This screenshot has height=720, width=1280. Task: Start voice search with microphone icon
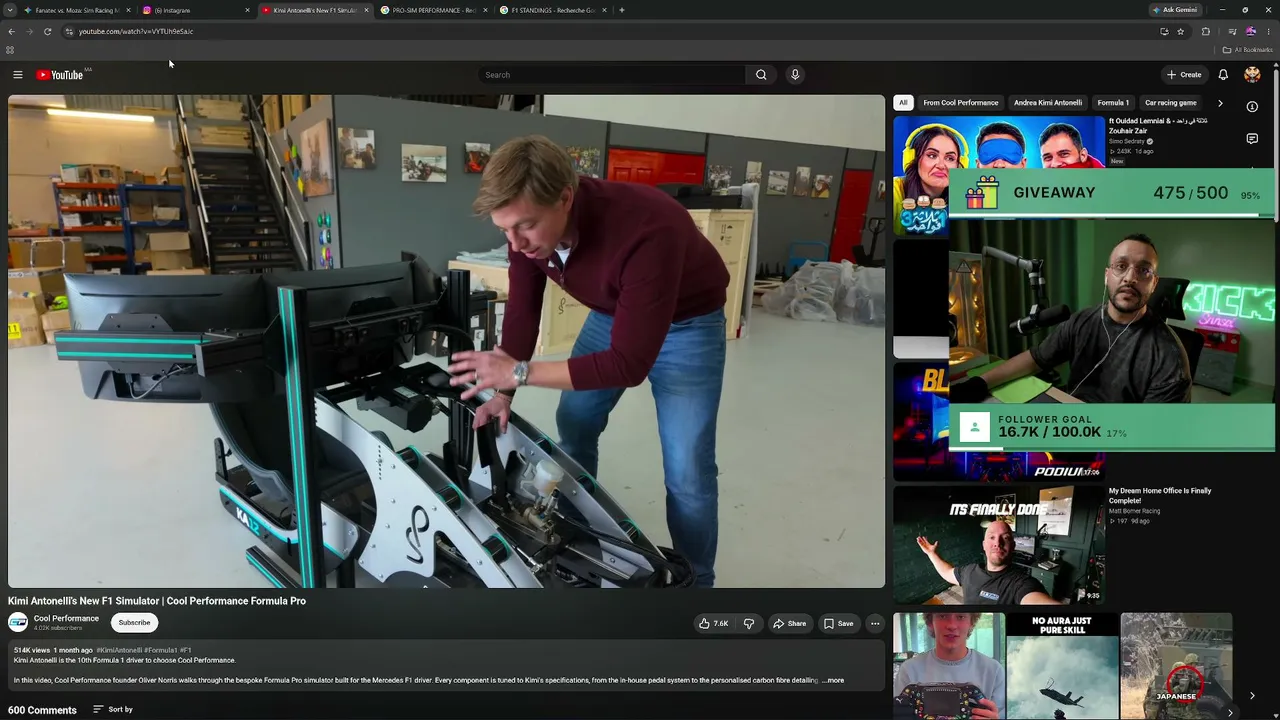point(795,75)
